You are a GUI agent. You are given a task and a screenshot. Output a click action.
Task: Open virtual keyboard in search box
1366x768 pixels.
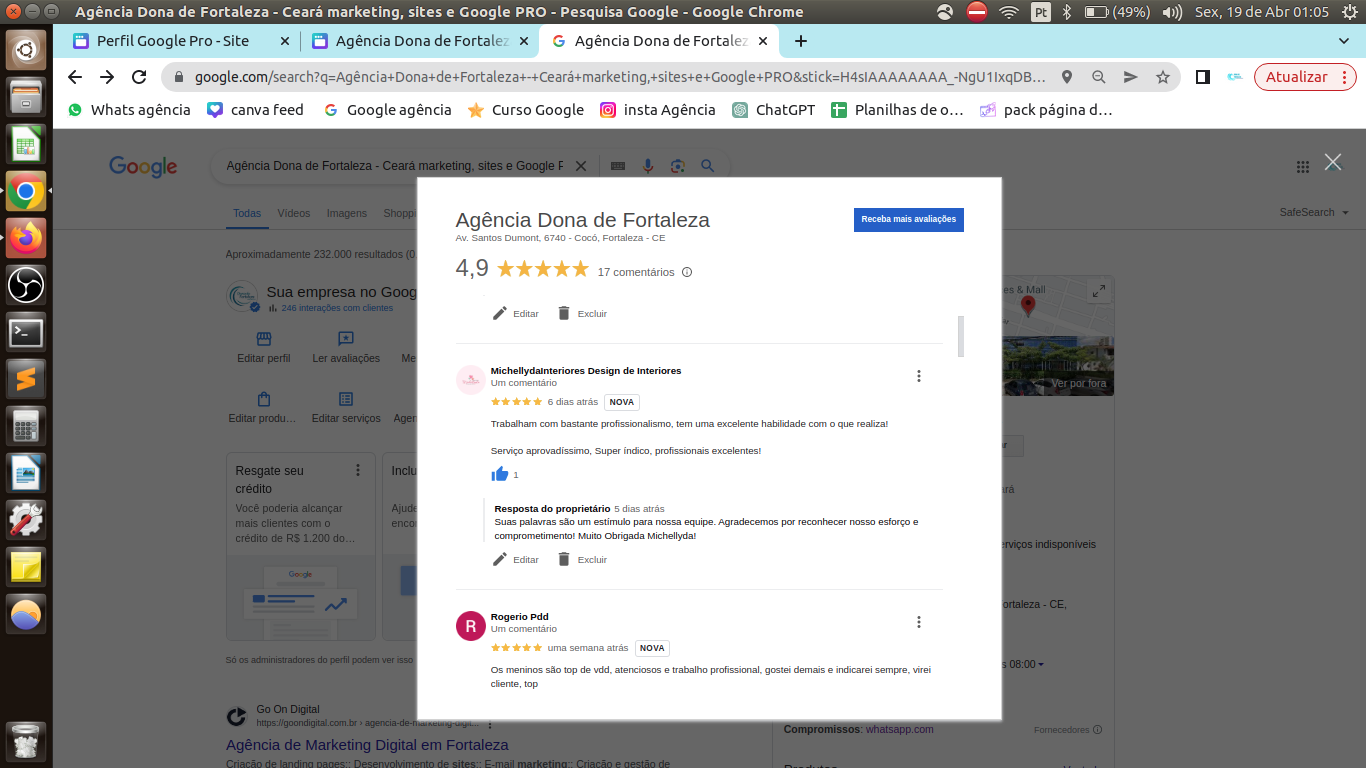[x=618, y=166]
